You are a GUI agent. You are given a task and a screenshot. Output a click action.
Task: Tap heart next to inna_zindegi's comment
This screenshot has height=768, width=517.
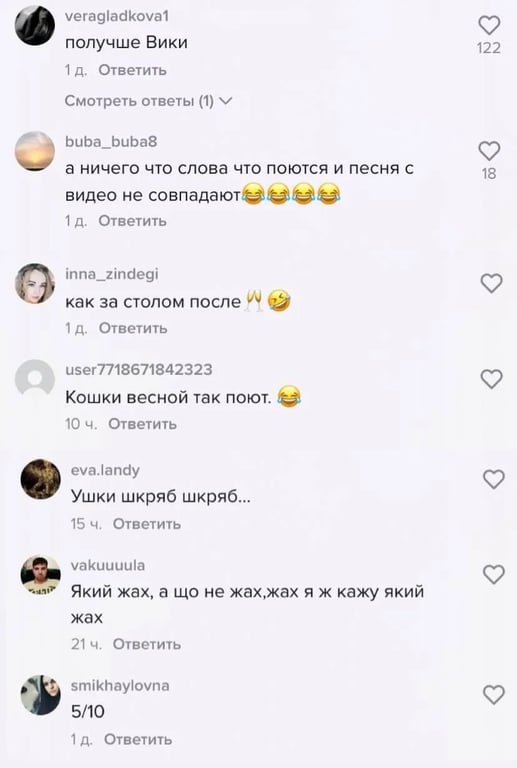[x=491, y=283]
